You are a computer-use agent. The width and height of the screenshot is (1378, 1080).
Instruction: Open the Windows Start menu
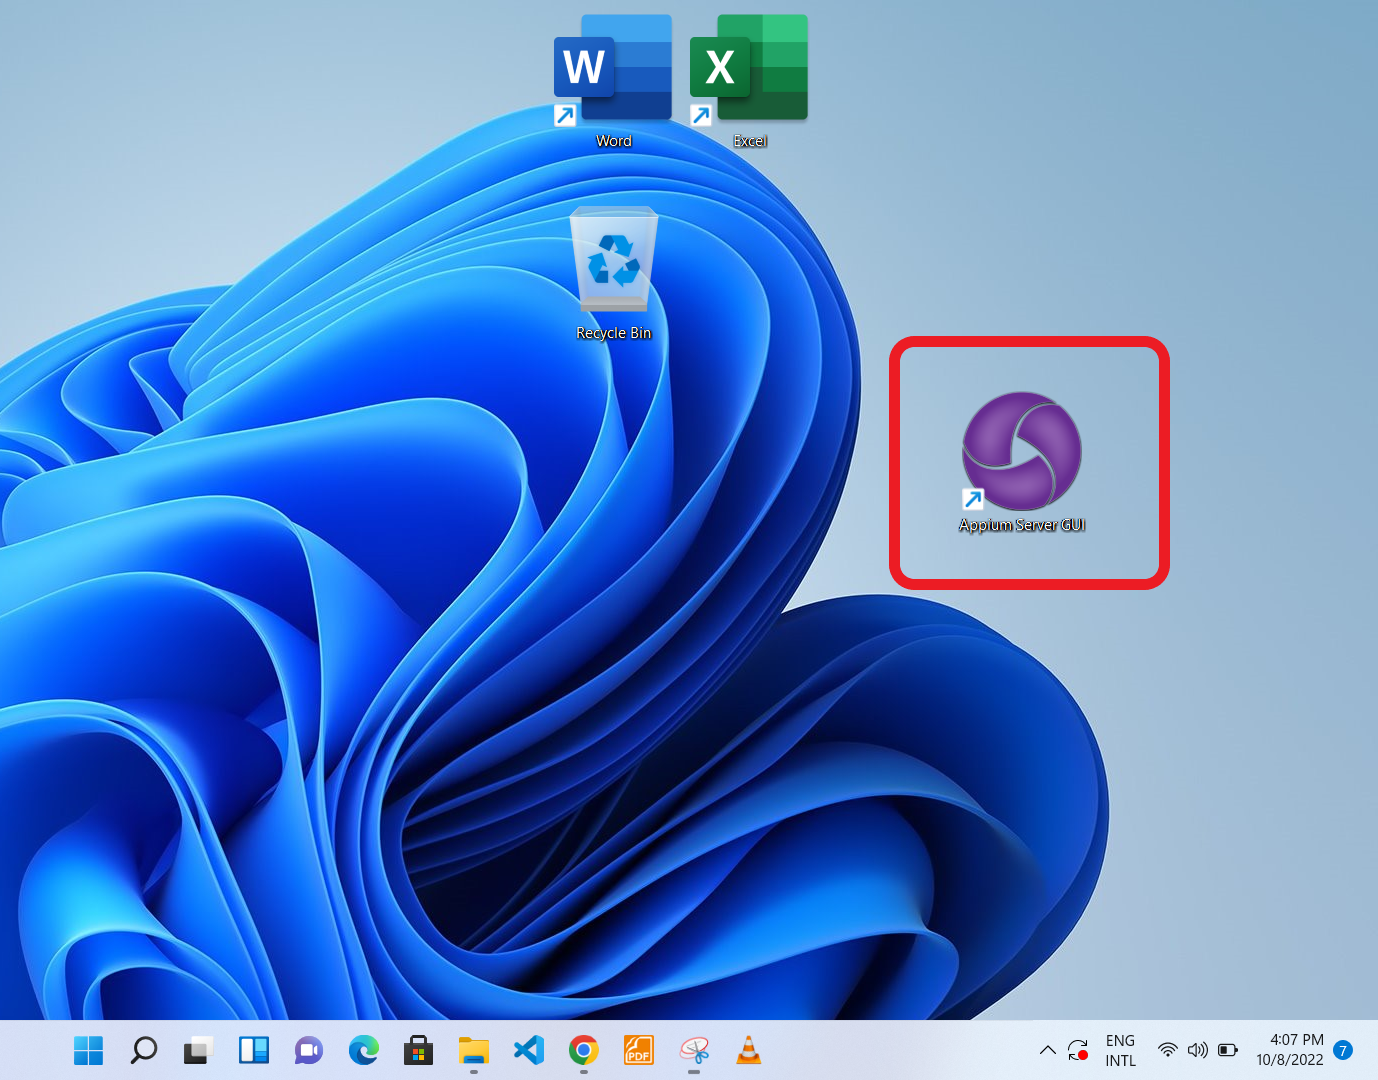pos(89,1050)
